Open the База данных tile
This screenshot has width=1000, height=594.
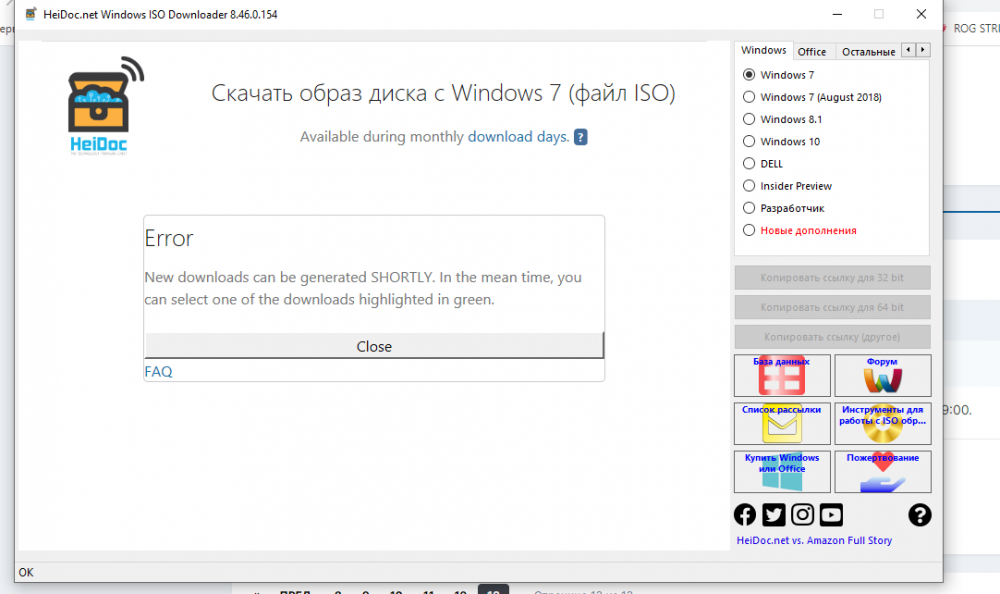point(782,375)
